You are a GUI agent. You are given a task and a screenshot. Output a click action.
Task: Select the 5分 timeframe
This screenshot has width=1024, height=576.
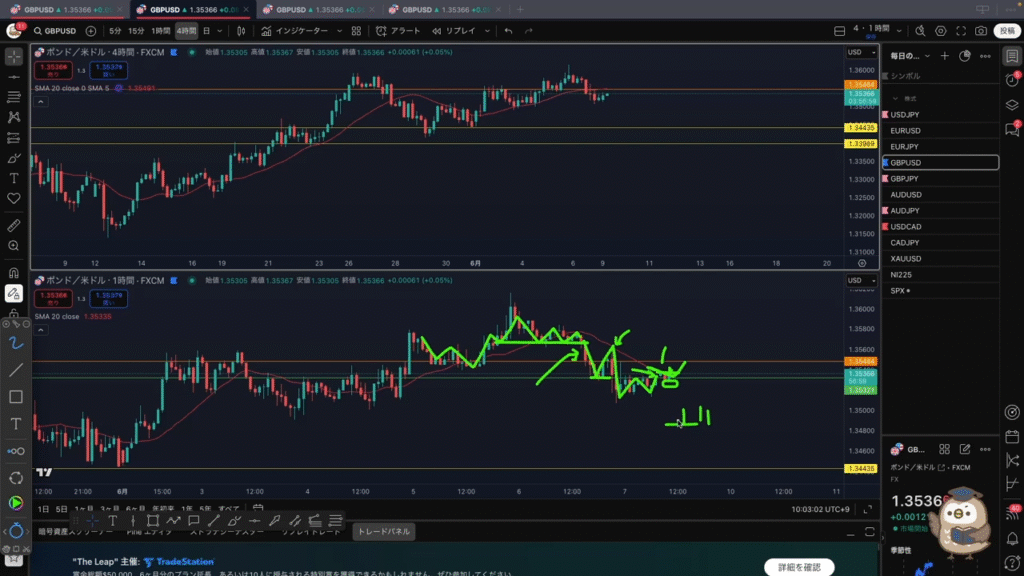point(115,31)
